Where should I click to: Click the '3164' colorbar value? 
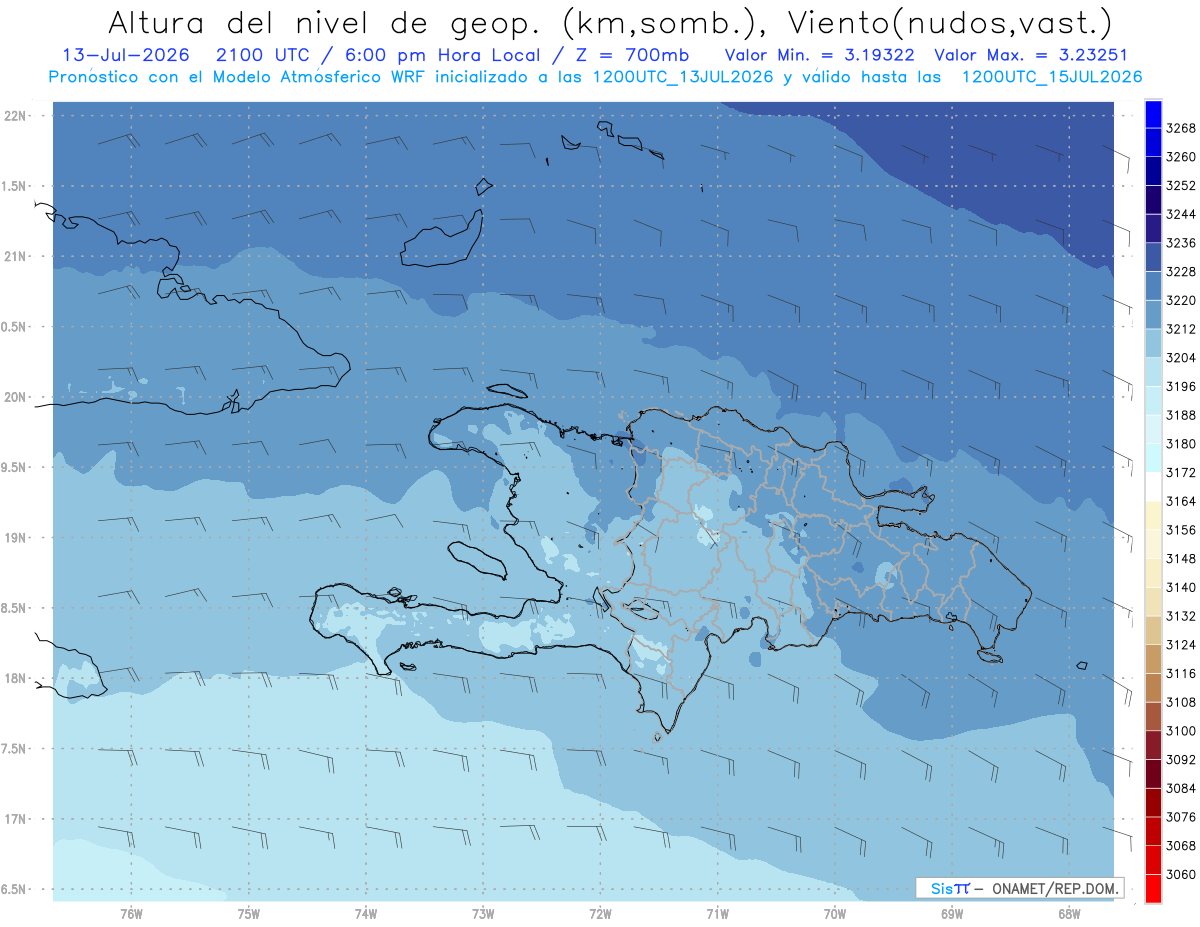(1181, 501)
